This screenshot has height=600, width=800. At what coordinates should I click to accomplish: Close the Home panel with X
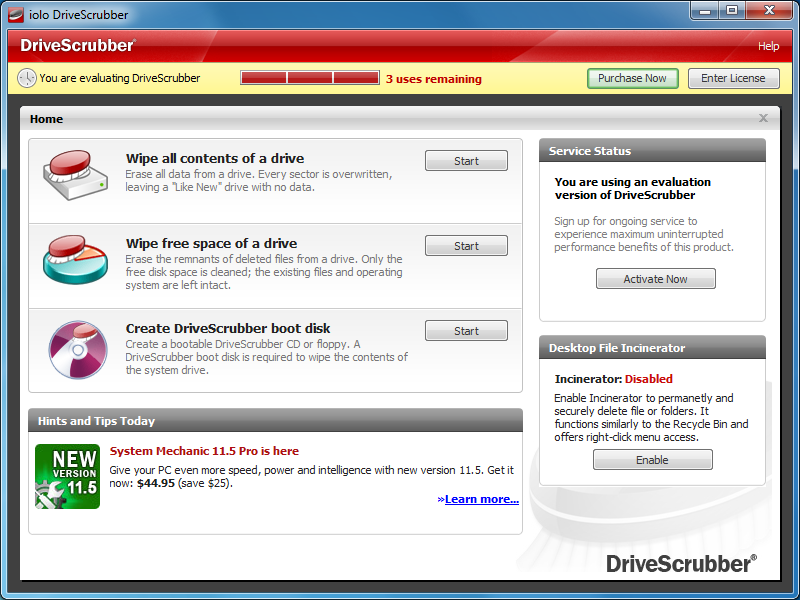(x=763, y=118)
